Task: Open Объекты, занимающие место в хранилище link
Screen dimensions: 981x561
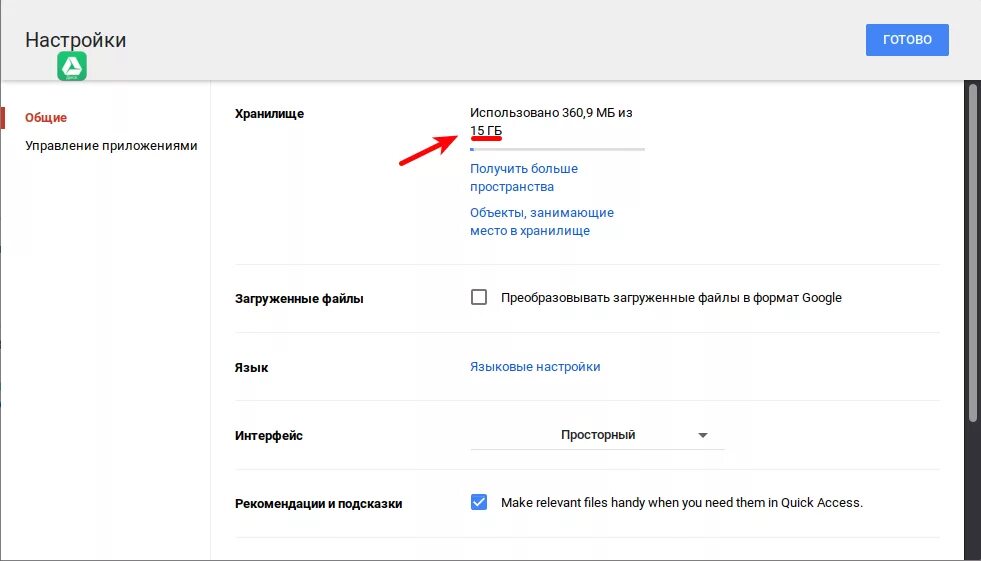Action: (542, 221)
